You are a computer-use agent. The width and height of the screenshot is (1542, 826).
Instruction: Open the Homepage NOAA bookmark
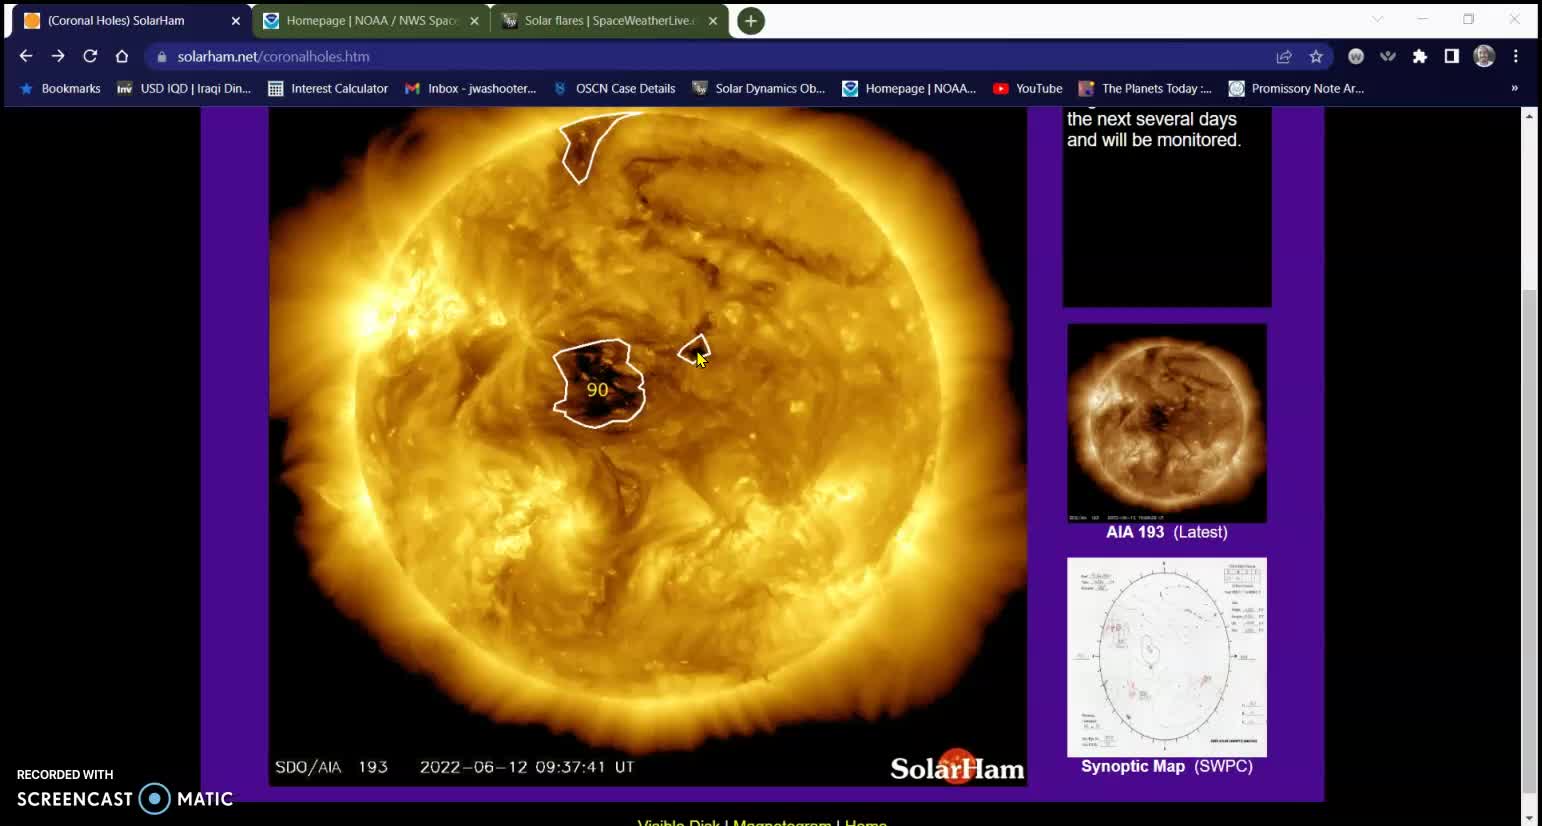[909, 89]
